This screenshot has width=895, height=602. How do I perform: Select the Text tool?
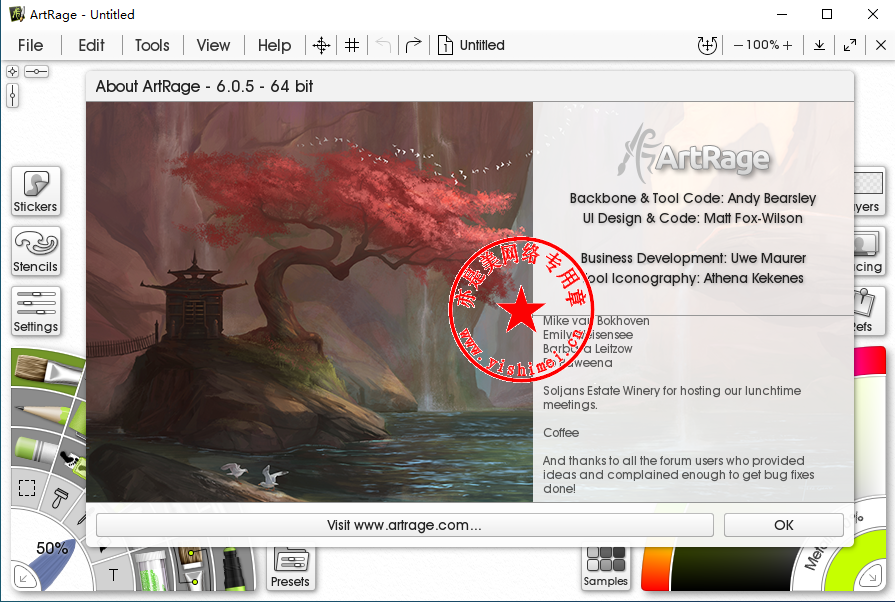pos(113,575)
